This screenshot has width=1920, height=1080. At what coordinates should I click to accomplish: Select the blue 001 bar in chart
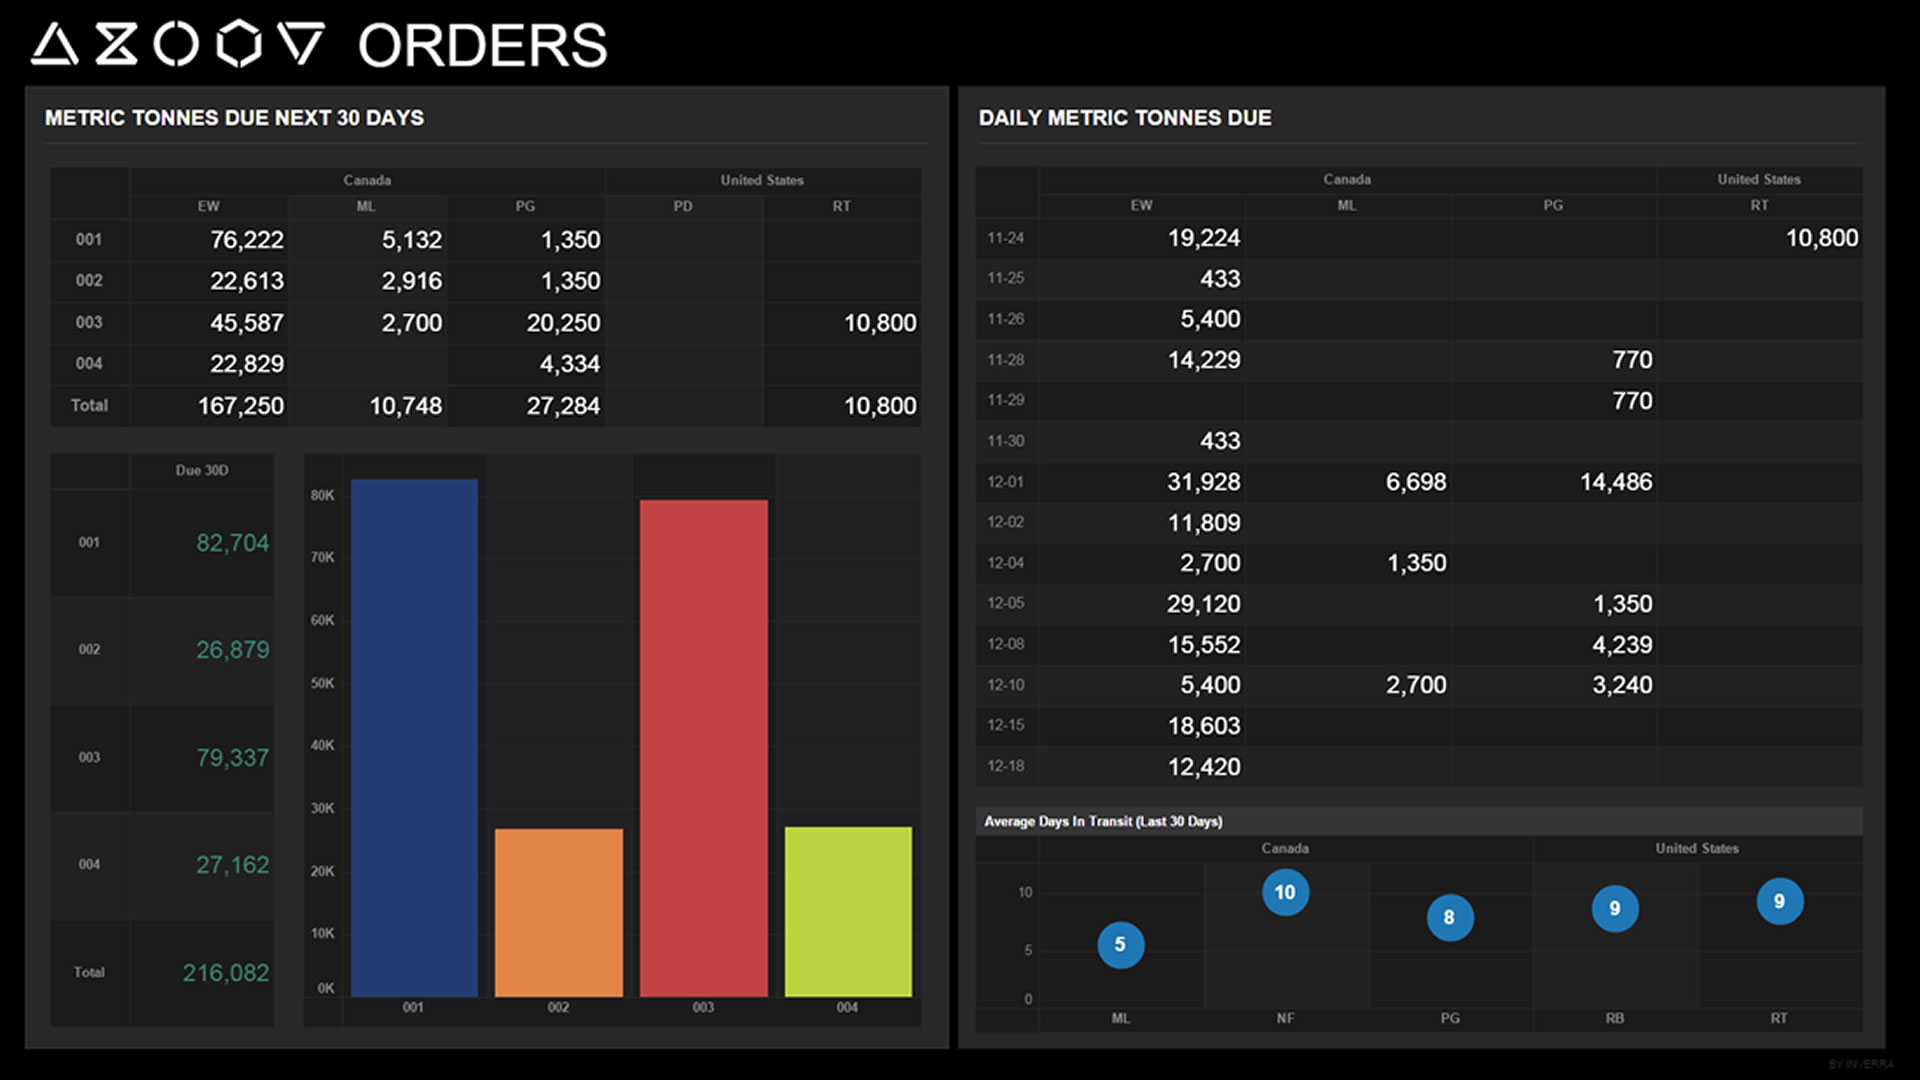[414, 737]
